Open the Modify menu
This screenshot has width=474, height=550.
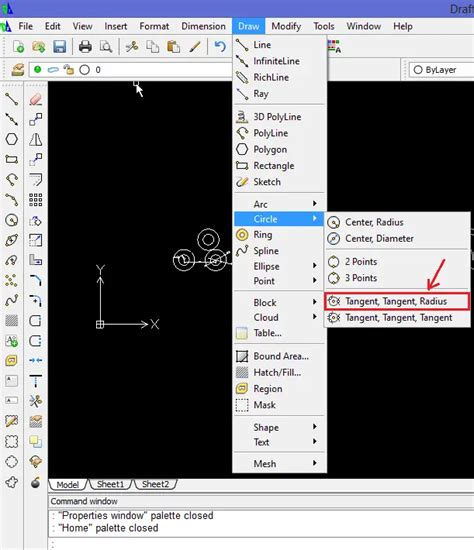click(x=286, y=26)
